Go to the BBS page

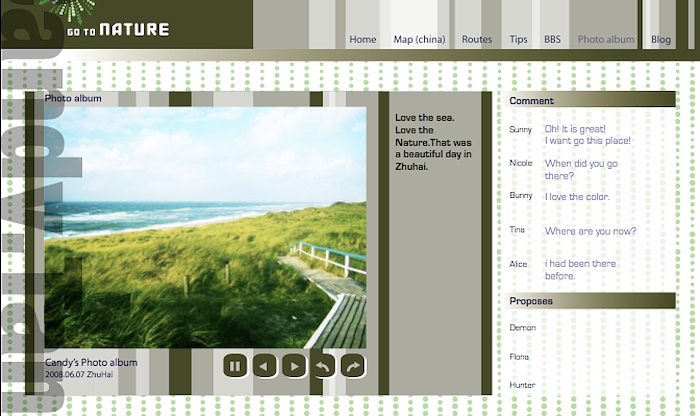point(552,39)
